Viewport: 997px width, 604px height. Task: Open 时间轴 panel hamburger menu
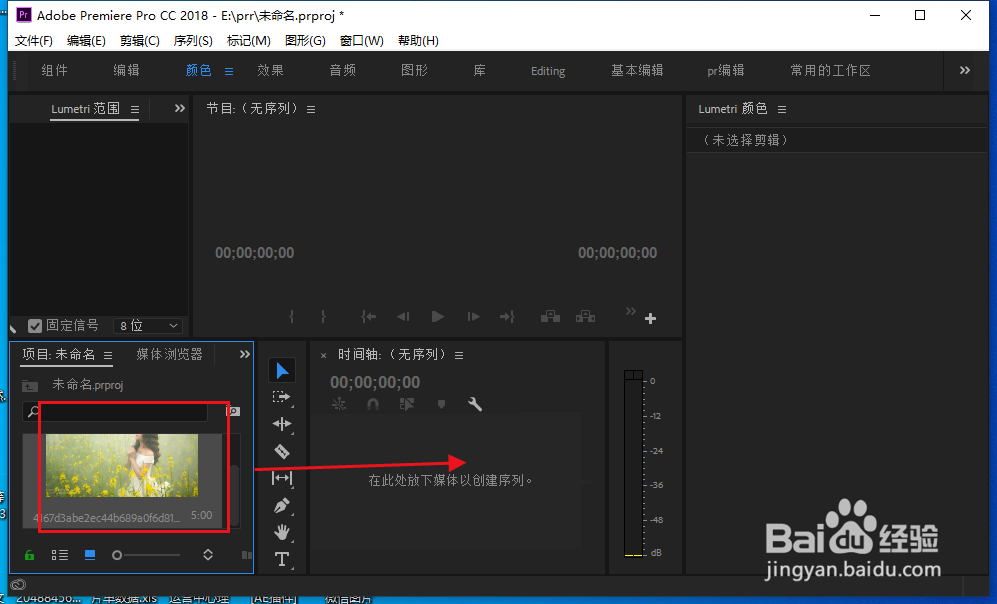(459, 355)
